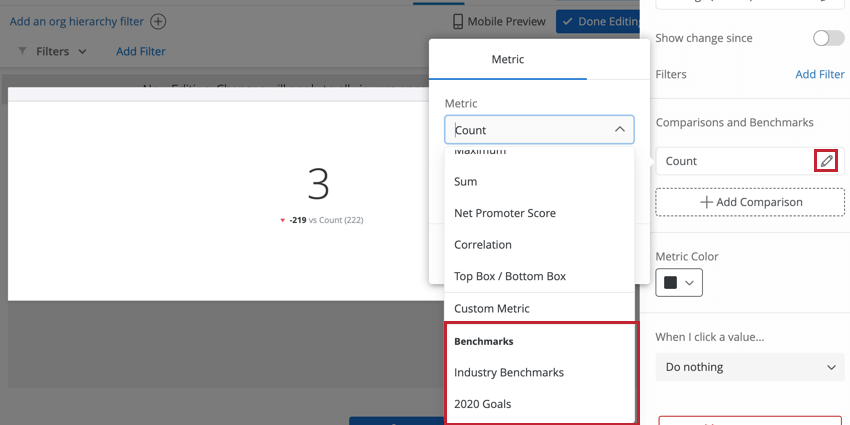The height and width of the screenshot is (425, 850).
Task: Toggle the Show change since switch
Action: coord(828,38)
